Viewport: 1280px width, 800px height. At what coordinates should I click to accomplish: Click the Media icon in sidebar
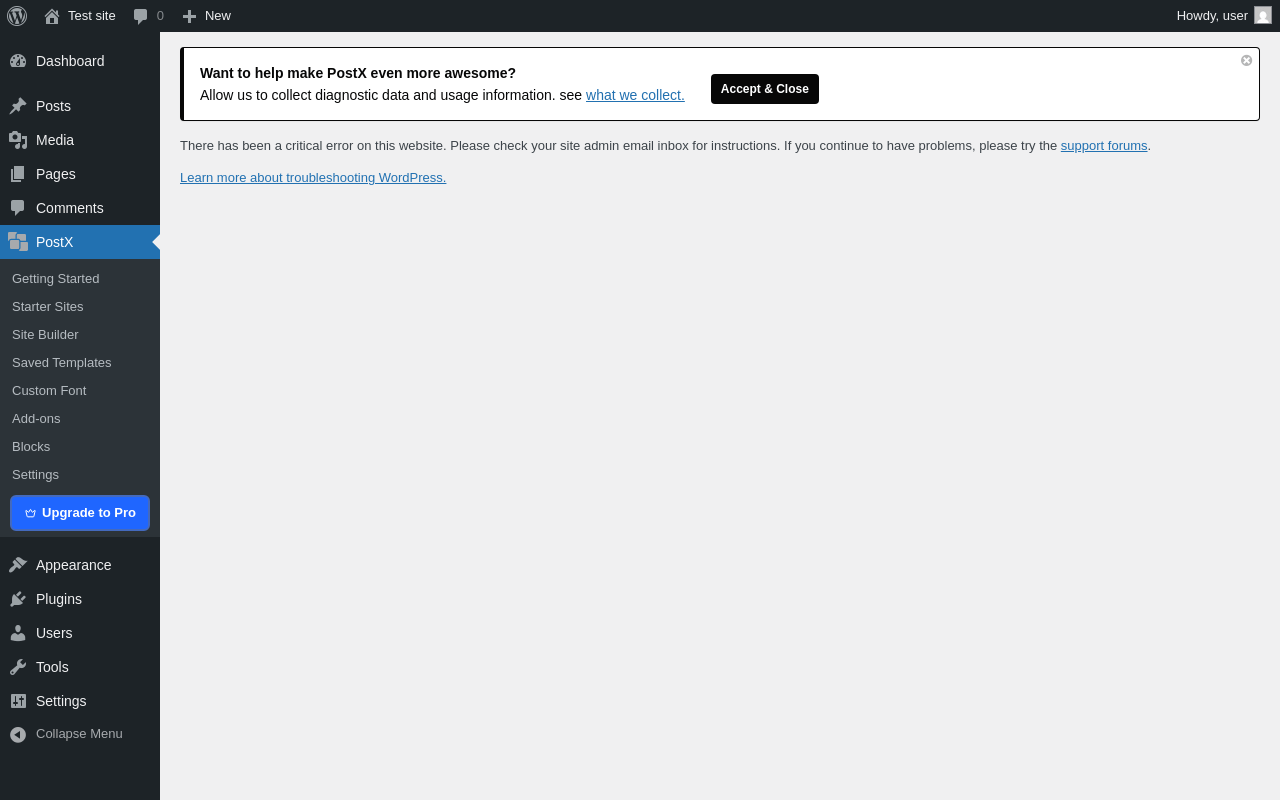coord(18,140)
